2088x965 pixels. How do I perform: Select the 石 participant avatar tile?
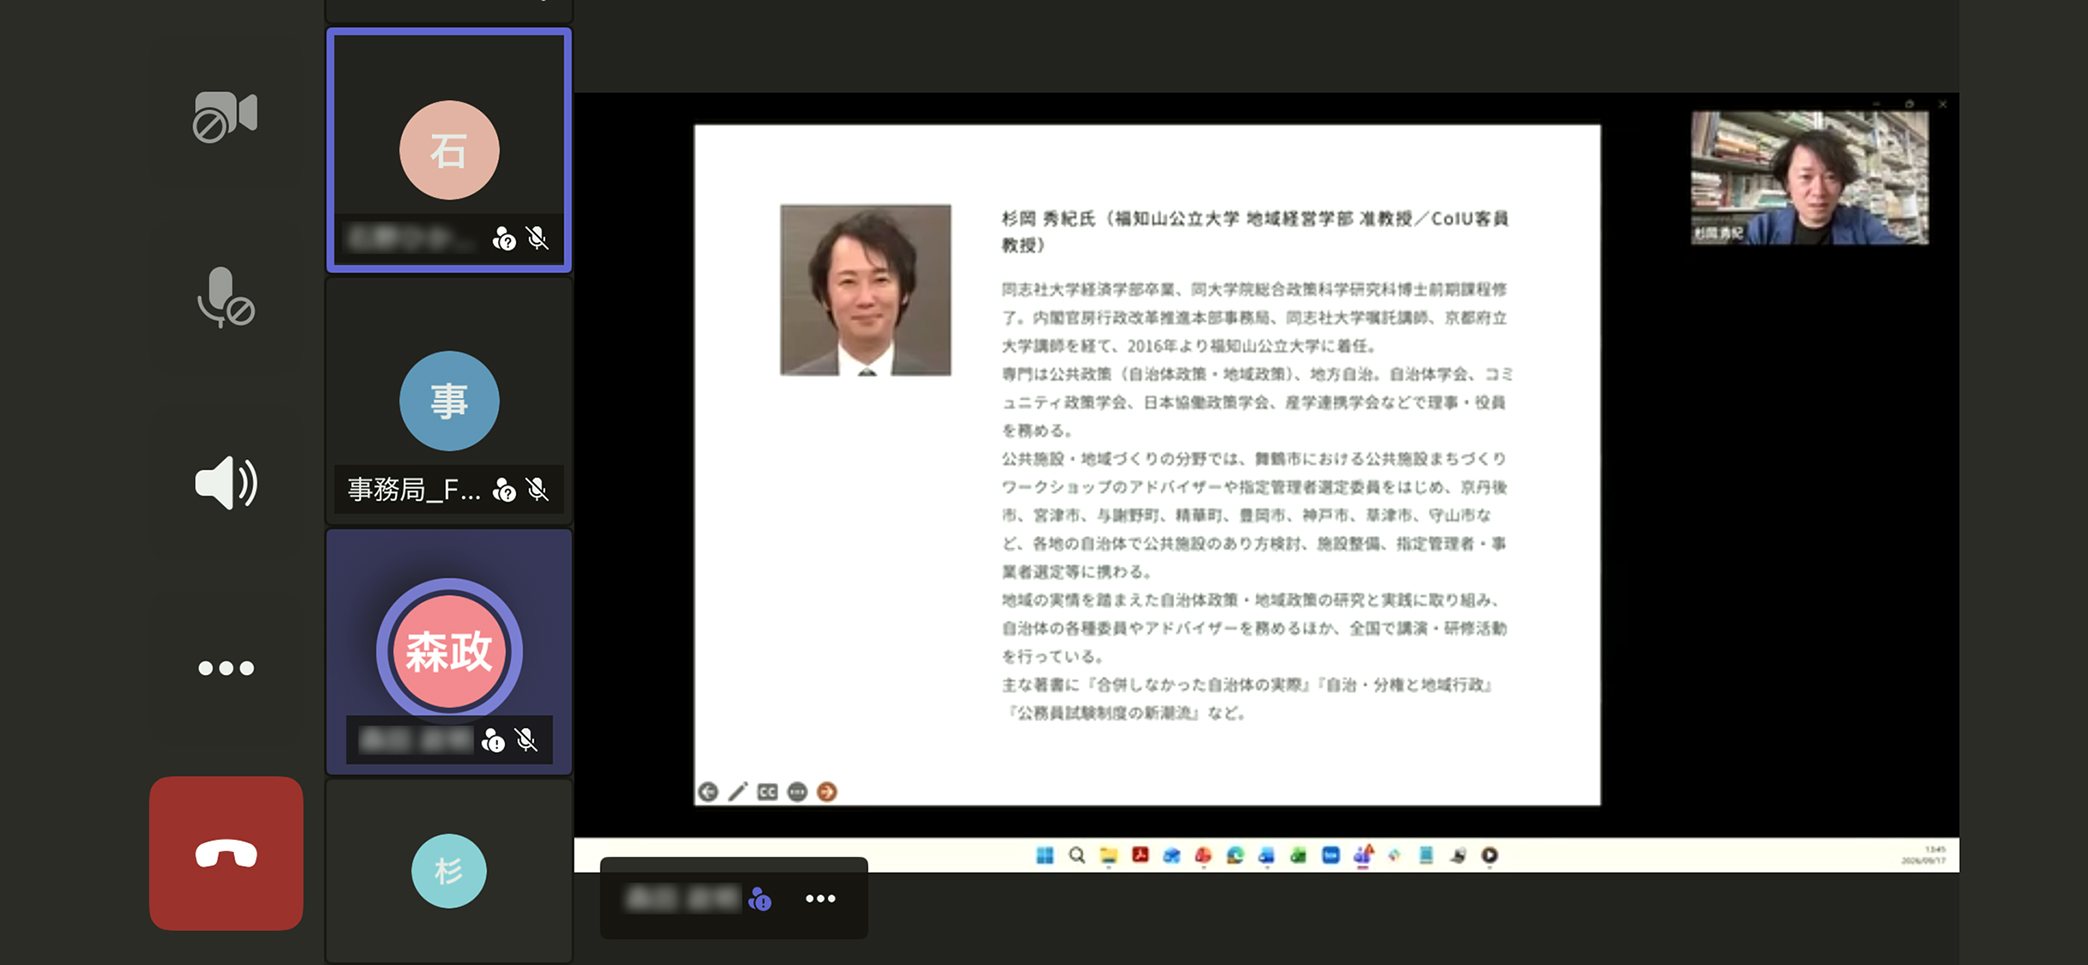coord(449,150)
